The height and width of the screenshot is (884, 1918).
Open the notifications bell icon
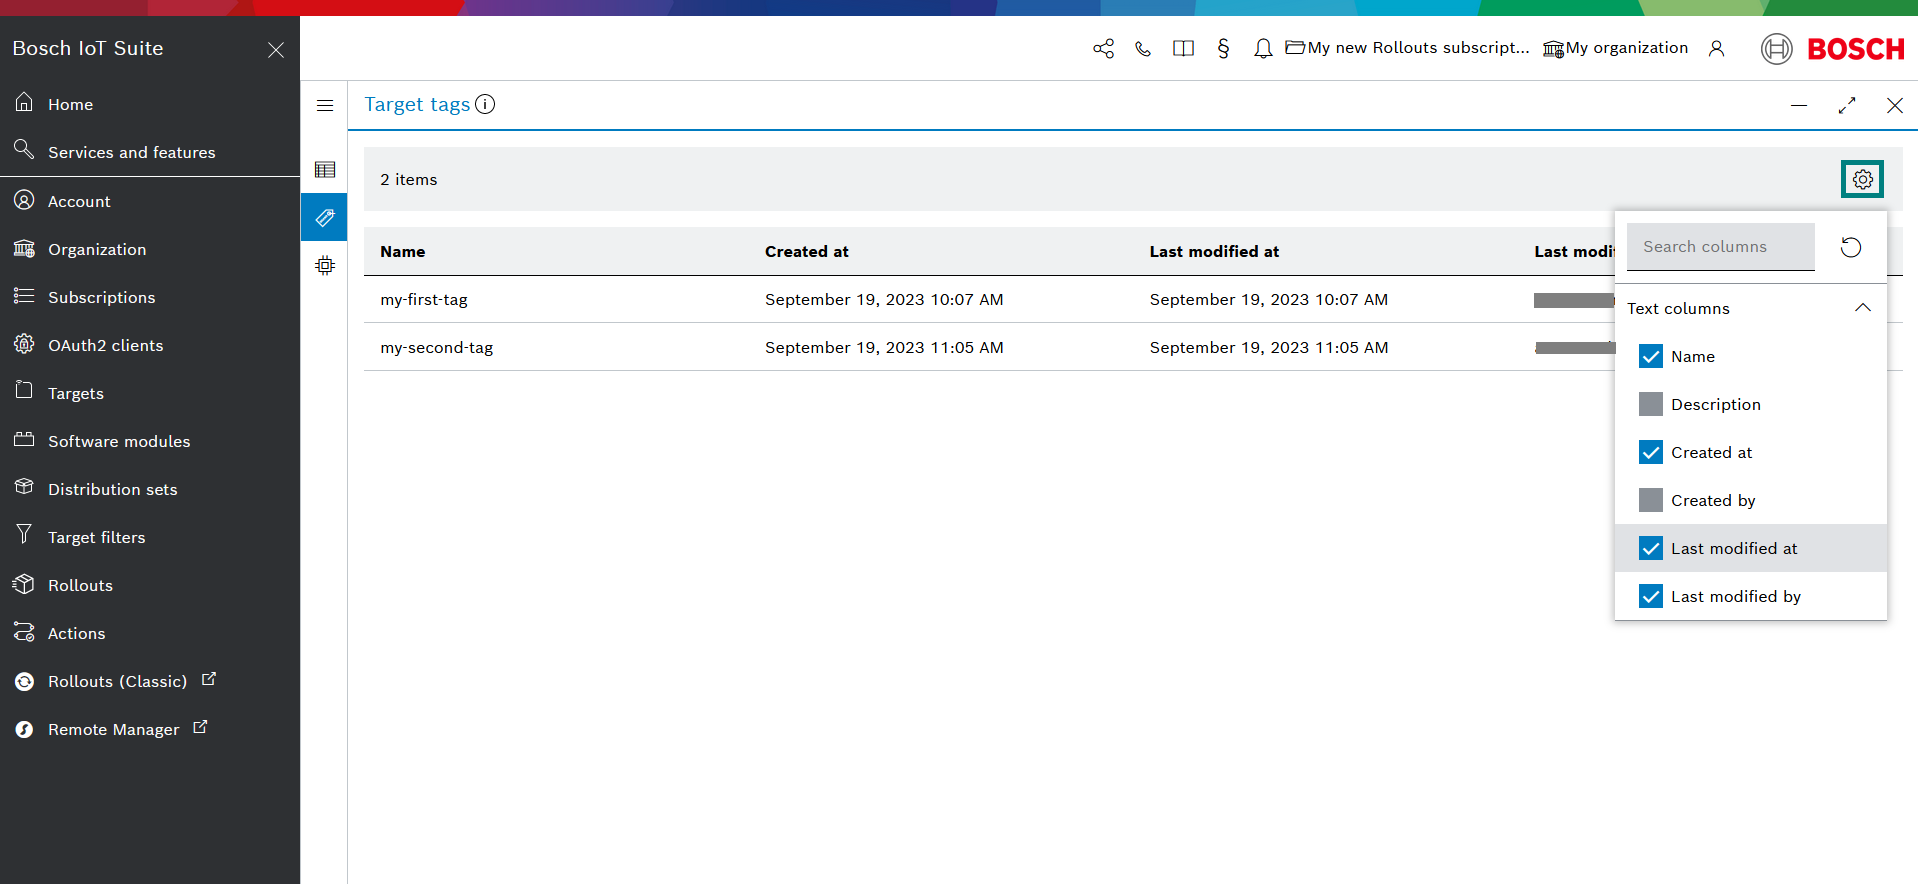click(x=1263, y=48)
